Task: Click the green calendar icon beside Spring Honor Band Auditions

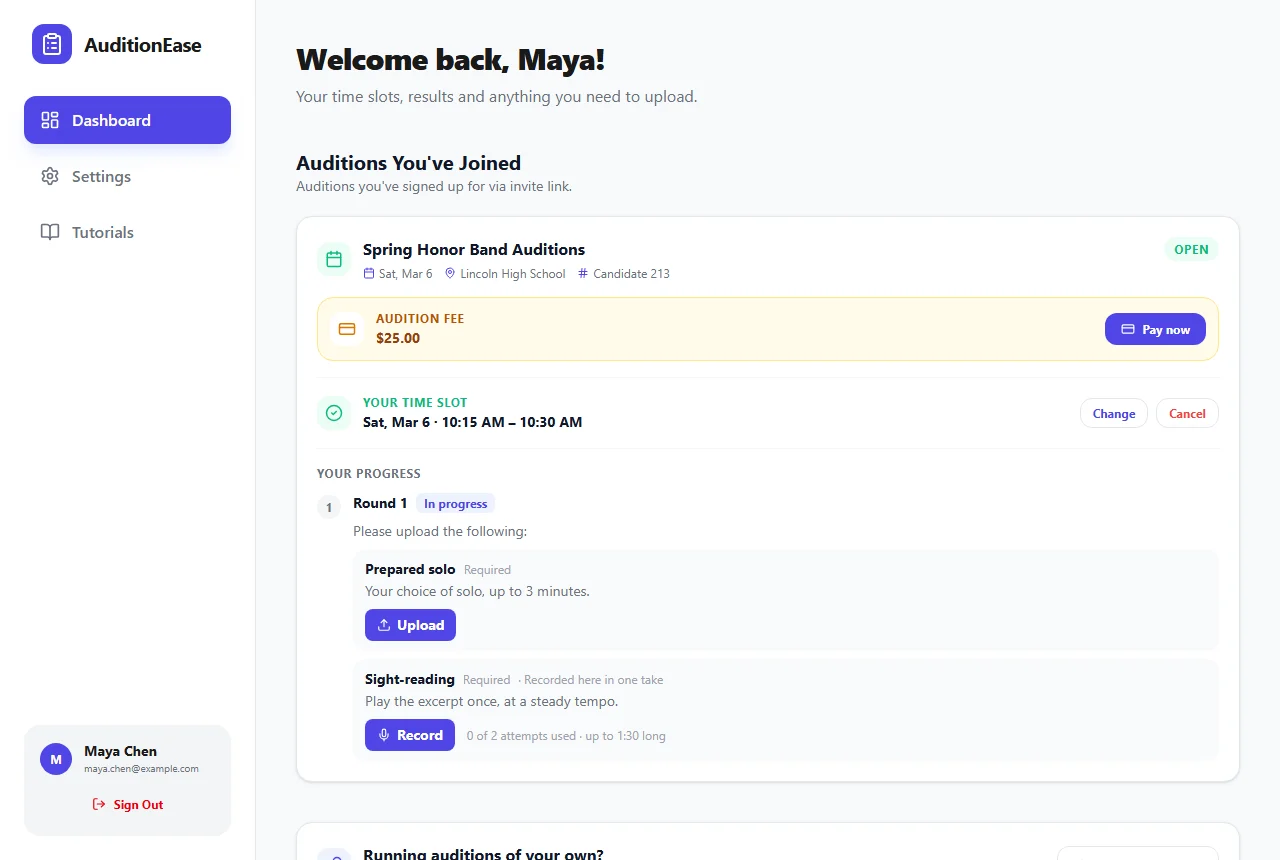Action: [334, 260]
